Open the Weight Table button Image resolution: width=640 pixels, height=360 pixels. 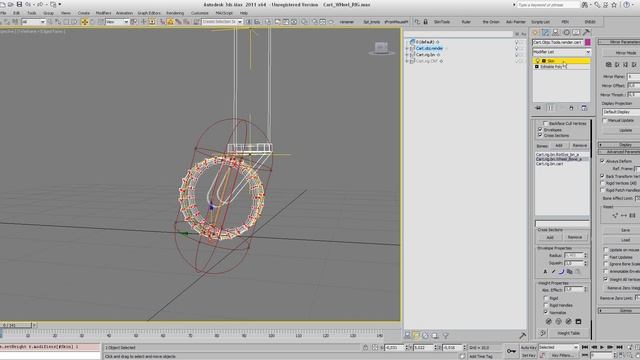coord(569,333)
